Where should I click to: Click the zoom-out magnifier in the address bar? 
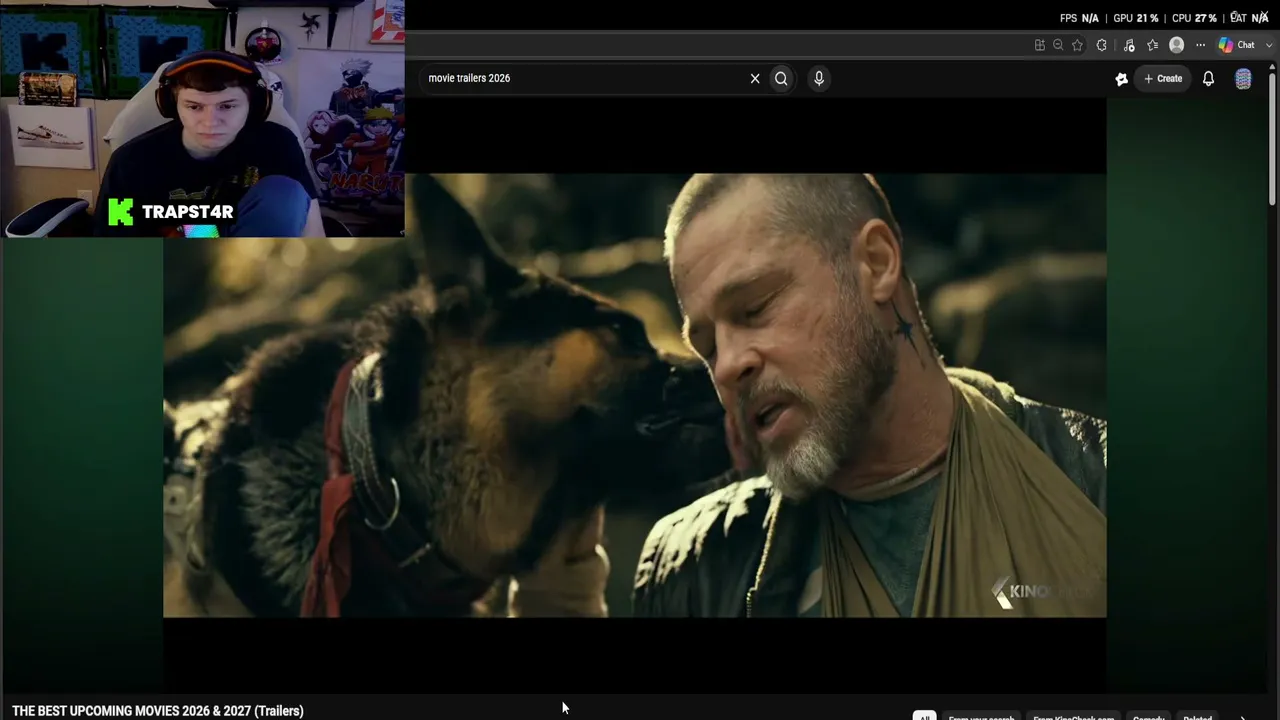coord(1058,45)
